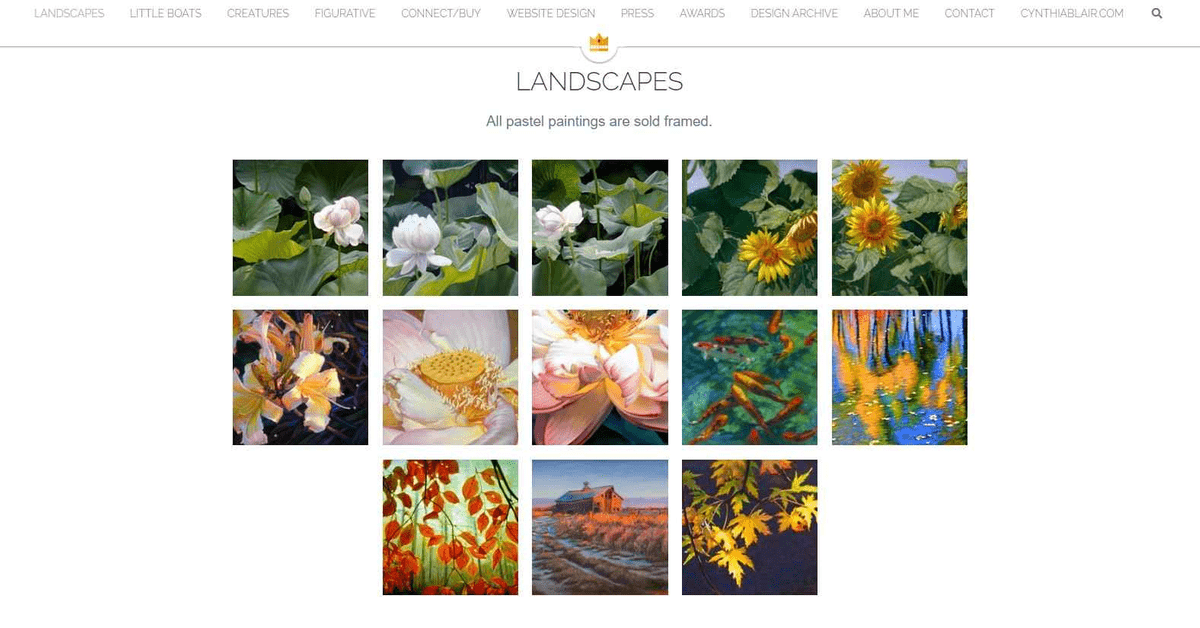1200x628 pixels.
Task: Open the Little Boats menu item
Action: click(165, 14)
